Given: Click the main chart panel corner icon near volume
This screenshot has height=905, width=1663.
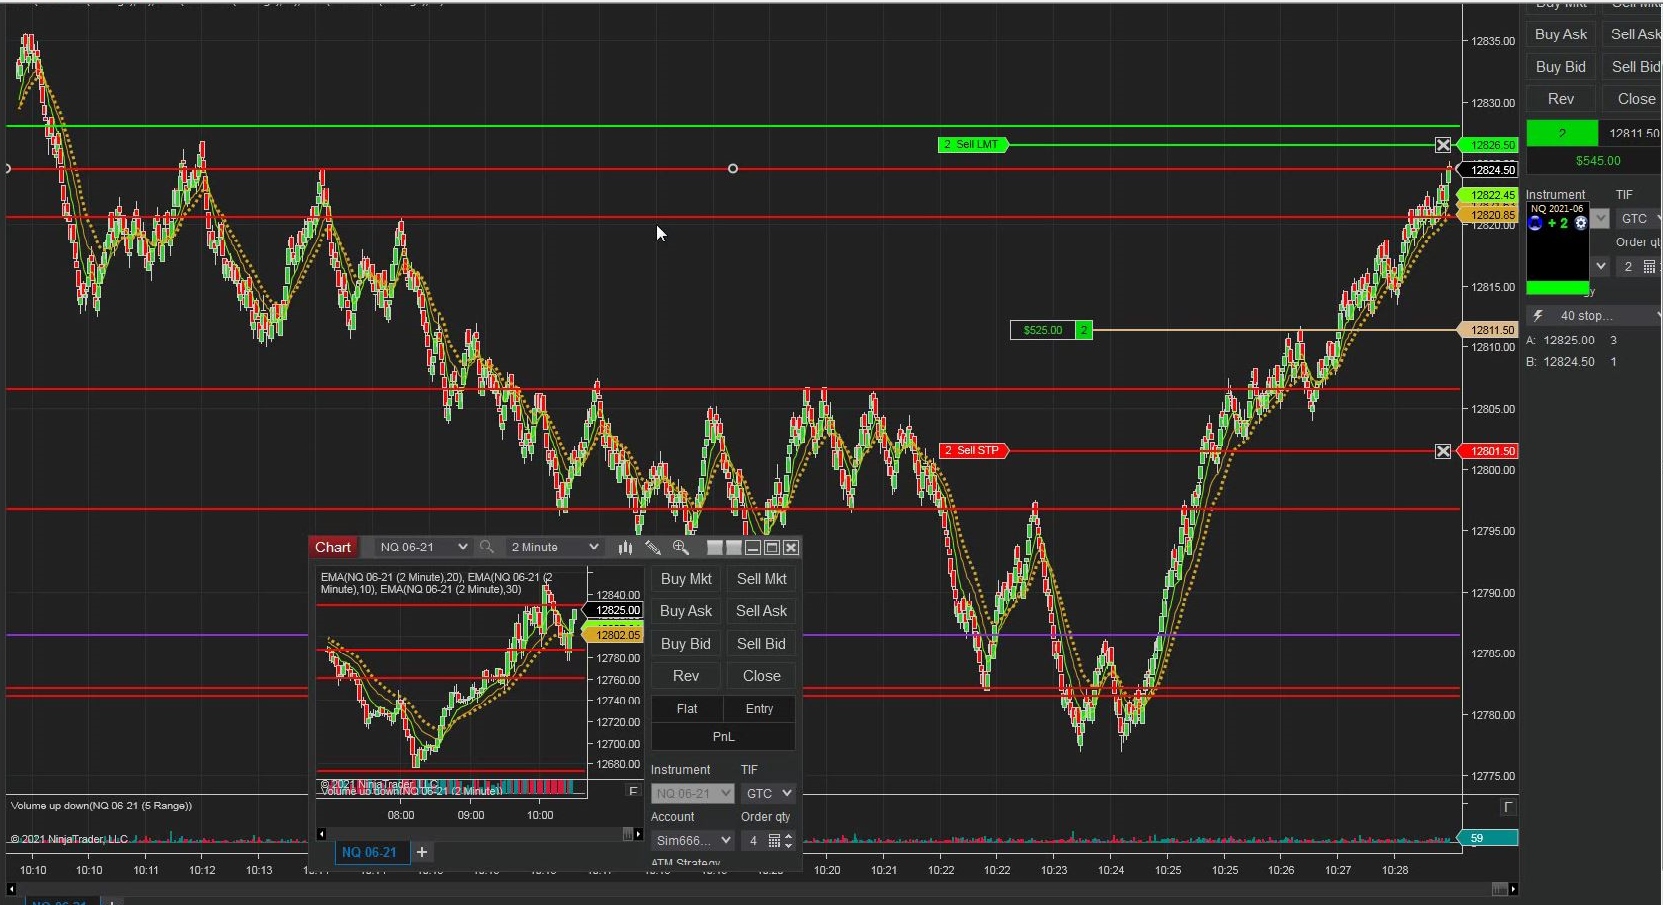Looking at the screenshot, I should 1508,807.
